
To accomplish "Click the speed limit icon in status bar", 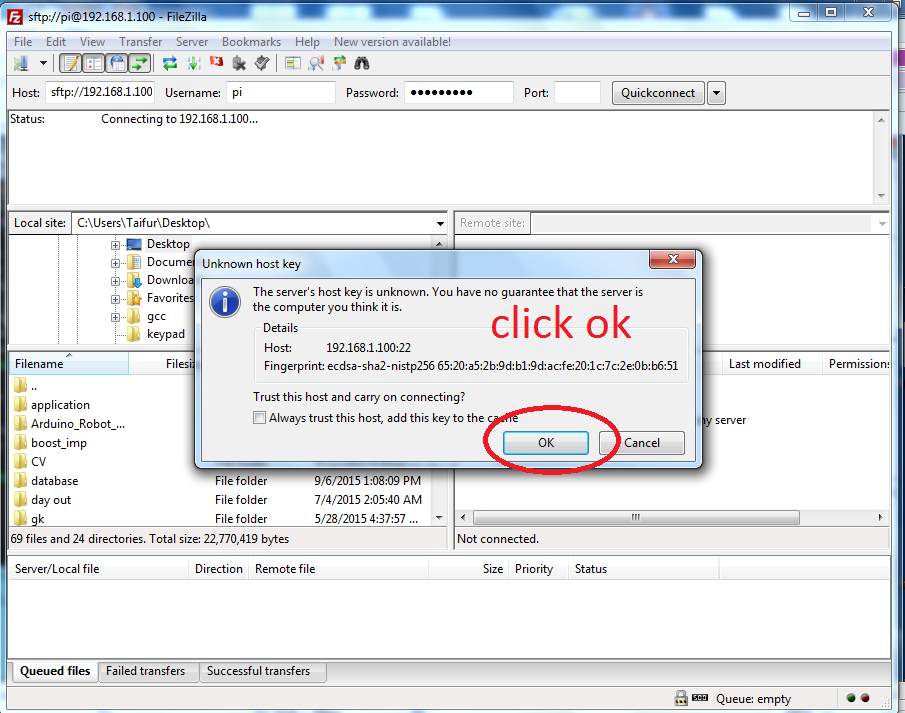I will pos(700,698).
